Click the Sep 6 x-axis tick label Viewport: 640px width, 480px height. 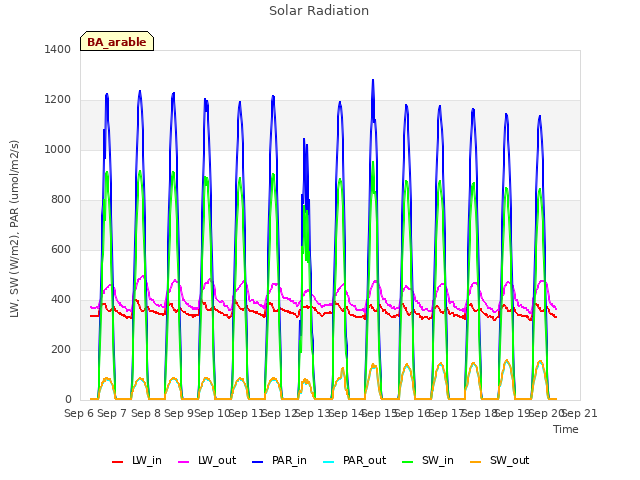click(79, 413)
